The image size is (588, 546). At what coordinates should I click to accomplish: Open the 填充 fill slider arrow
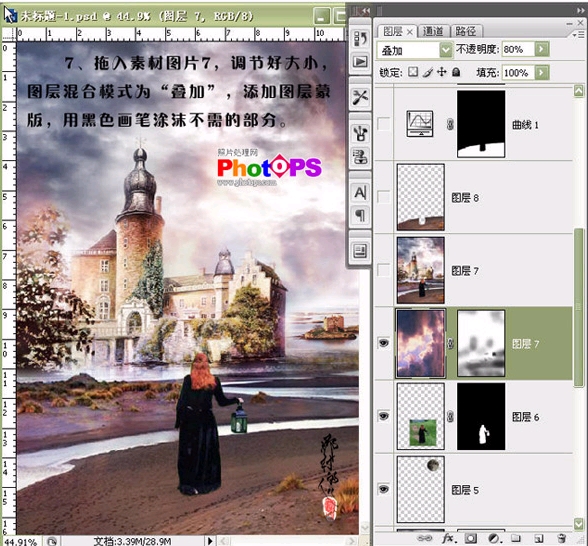[542, 72]
